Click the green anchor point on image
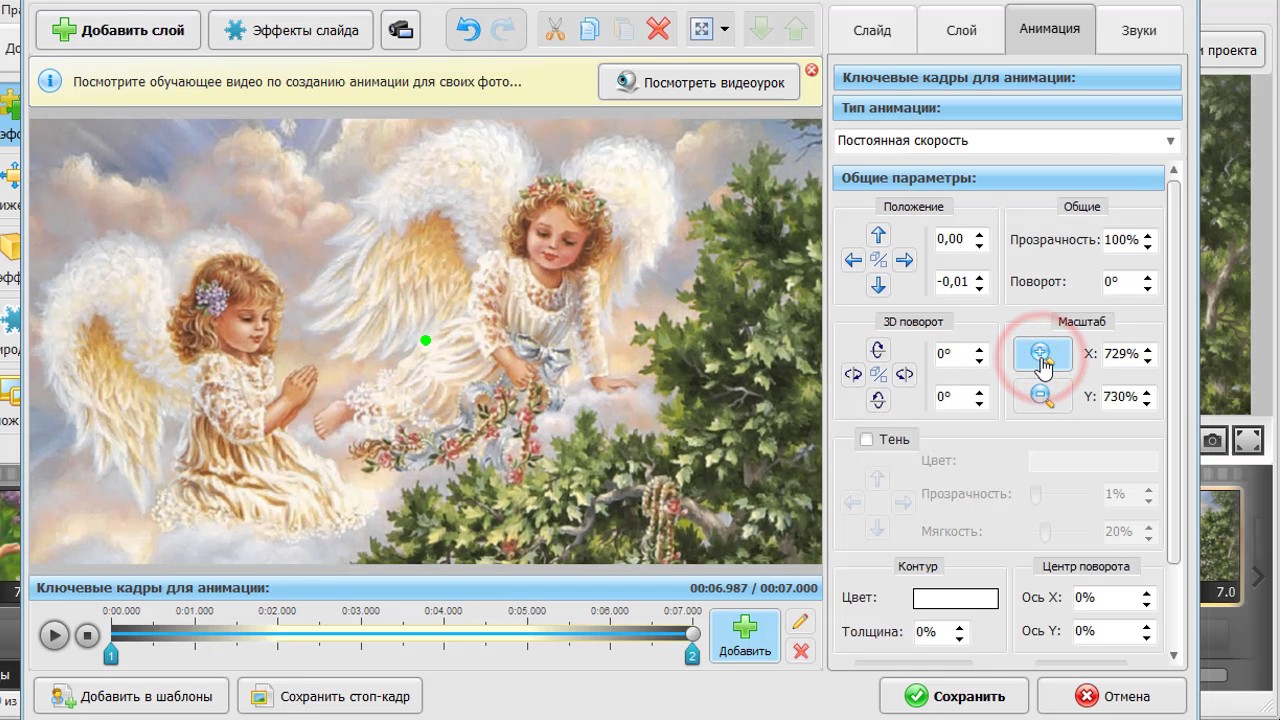 [x=426, y=341]
